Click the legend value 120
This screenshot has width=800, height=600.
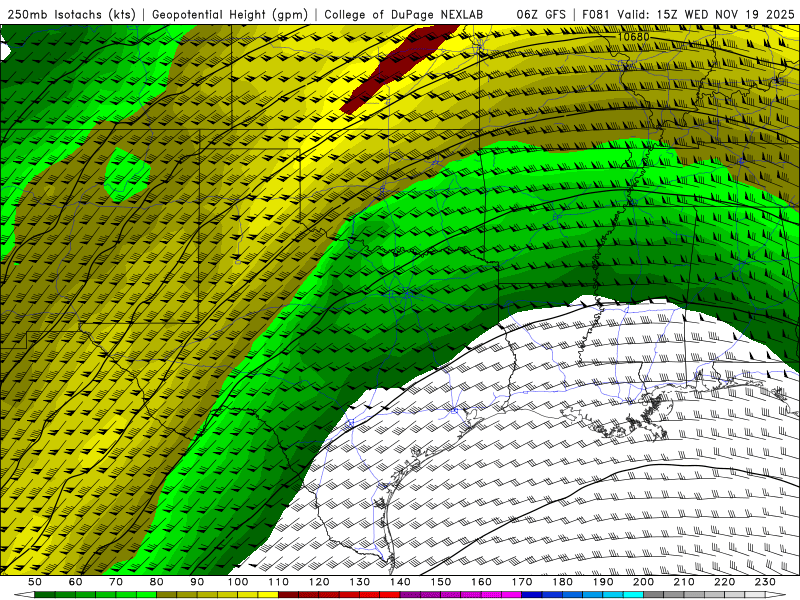point(319,582)
